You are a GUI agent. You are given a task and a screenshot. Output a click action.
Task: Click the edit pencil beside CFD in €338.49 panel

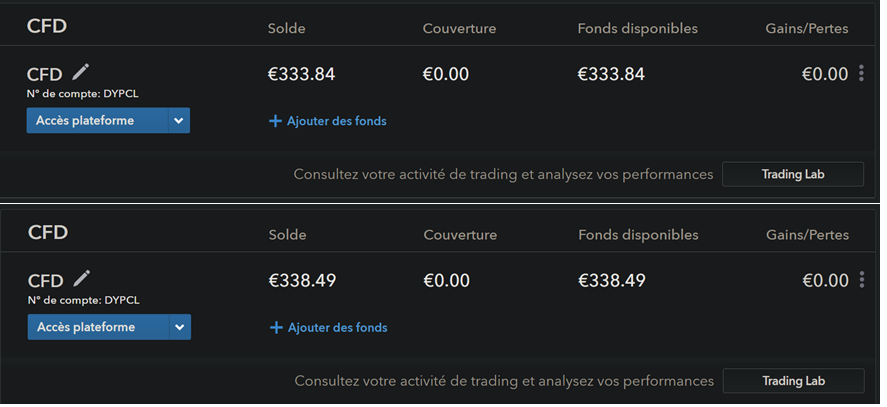point(82,277)
